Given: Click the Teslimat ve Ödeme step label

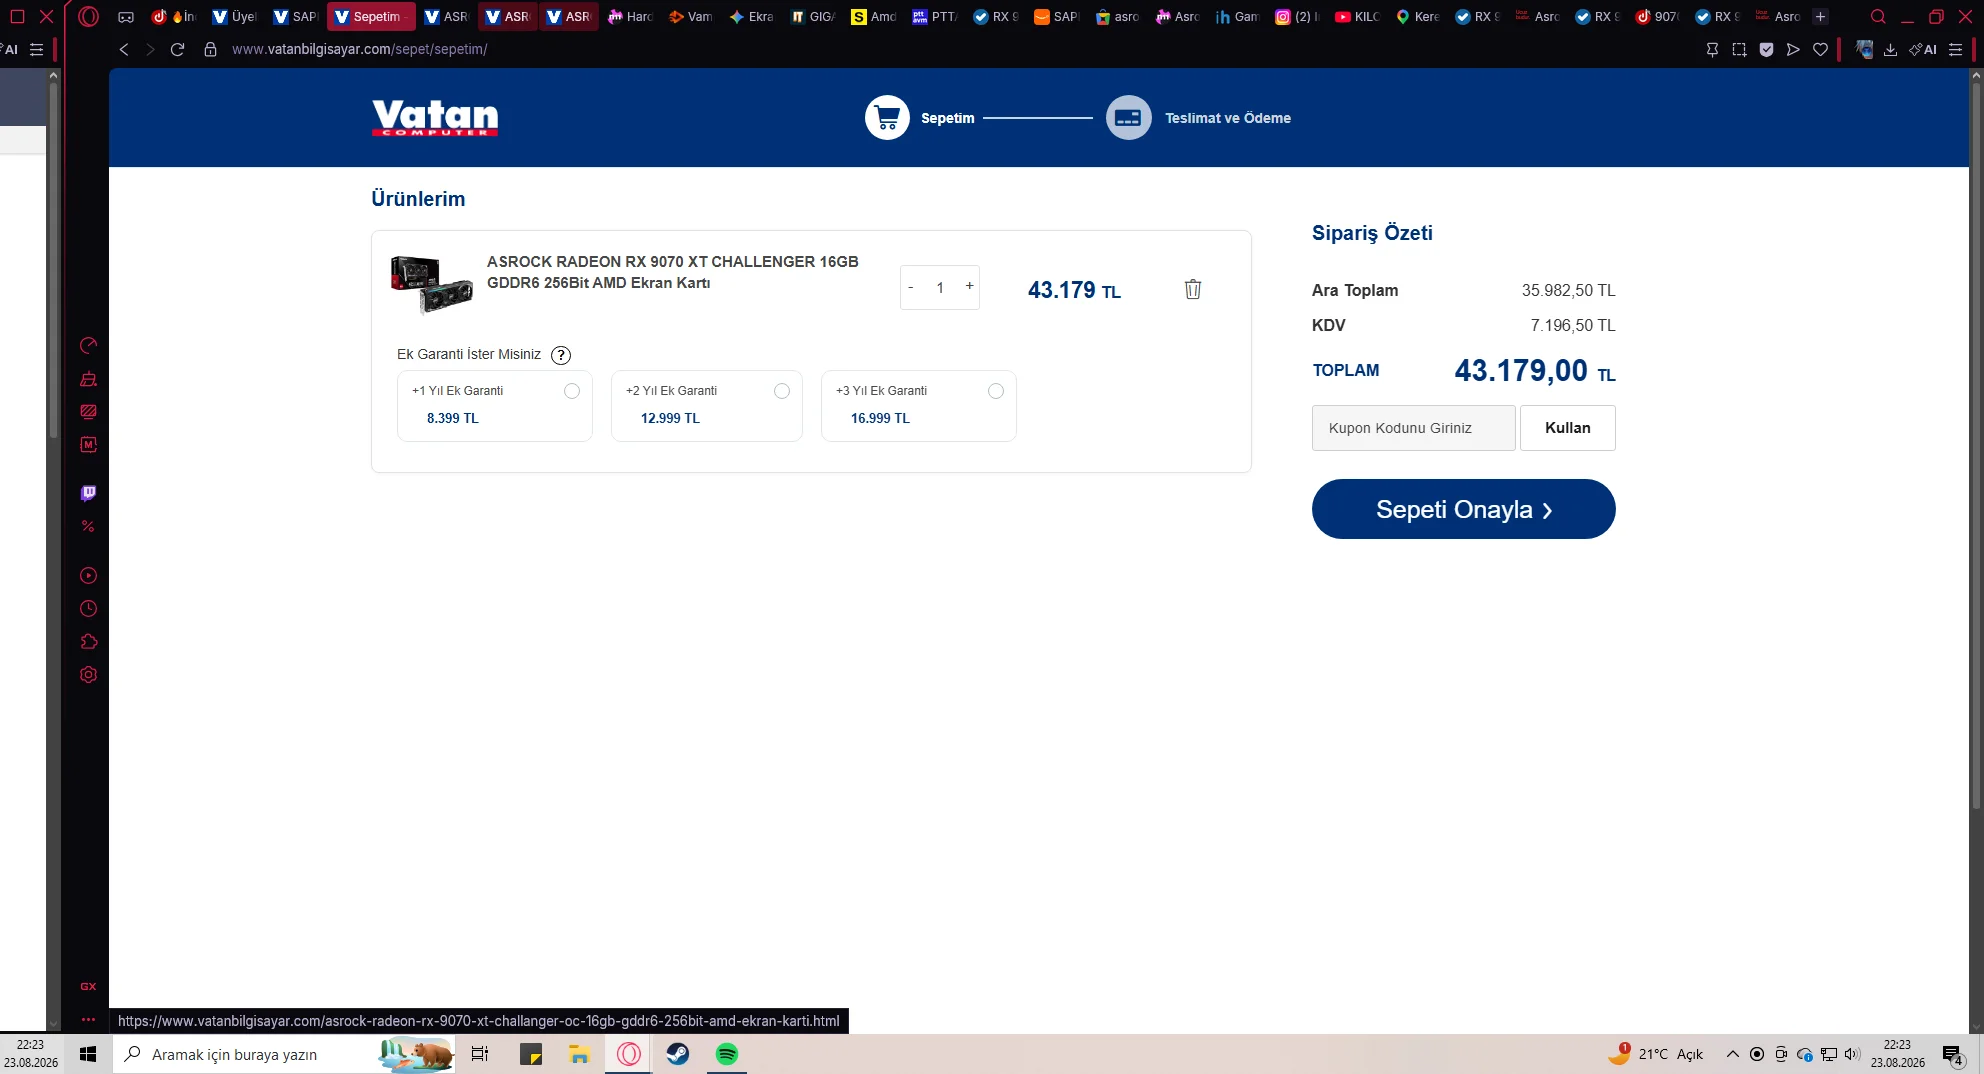Looking at the screenshot, I should [1227, 118].
